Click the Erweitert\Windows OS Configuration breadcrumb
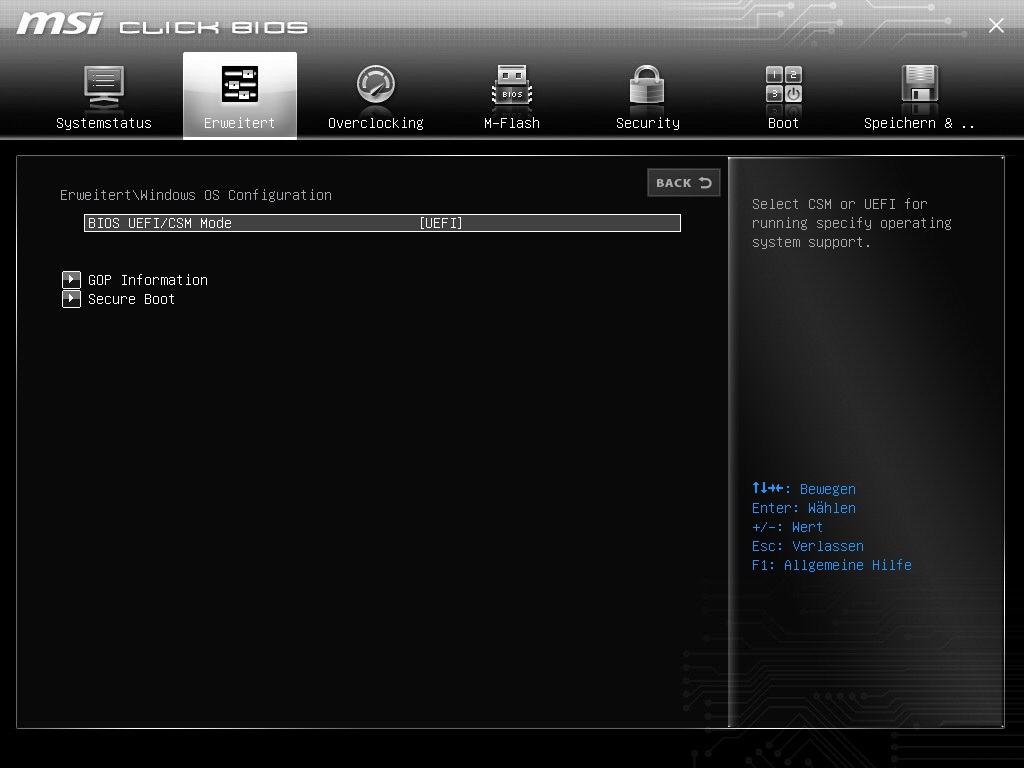 [196, 195]
